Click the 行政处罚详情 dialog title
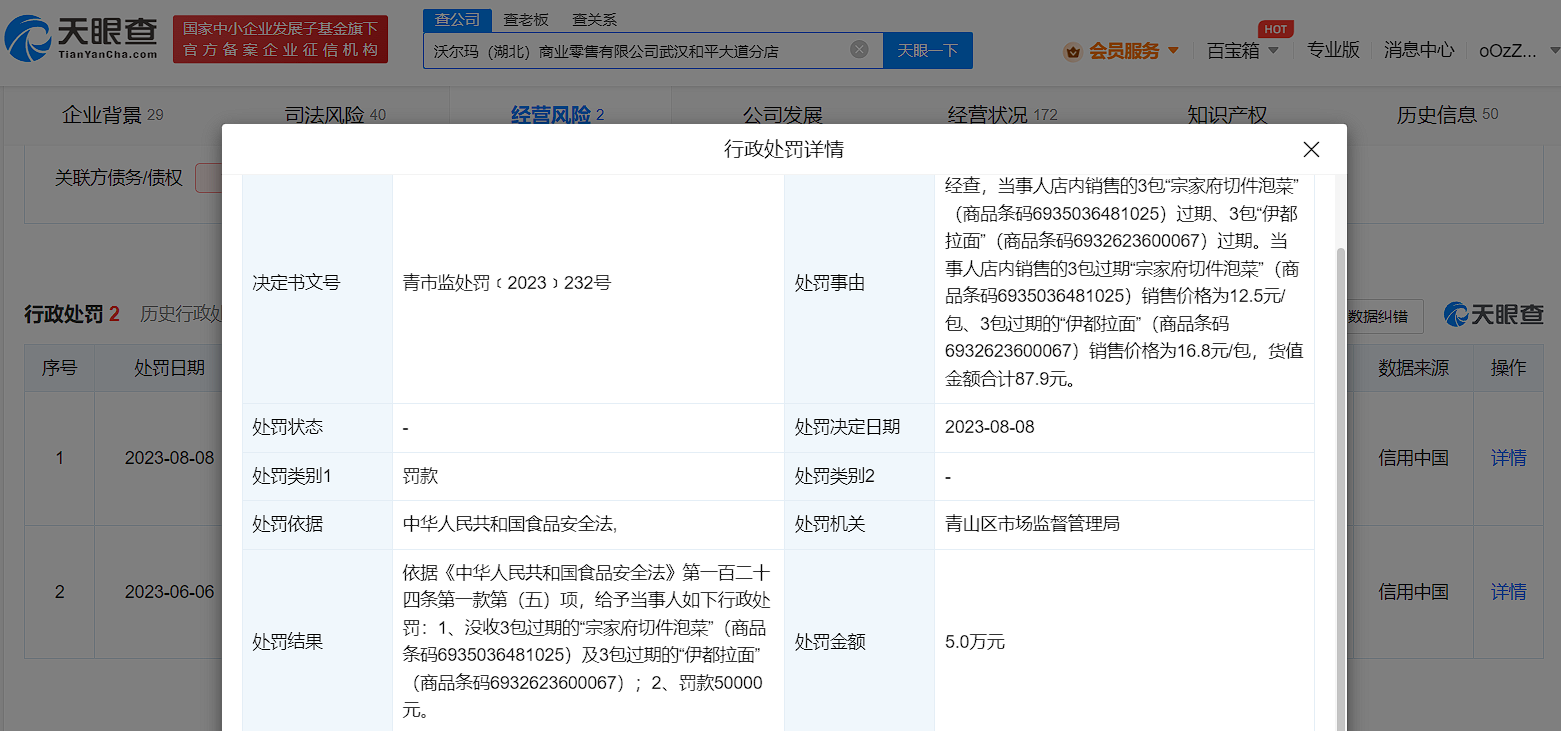Image resolution: width=1561 pixels, height=731 pixels. [x=784, y=150]
